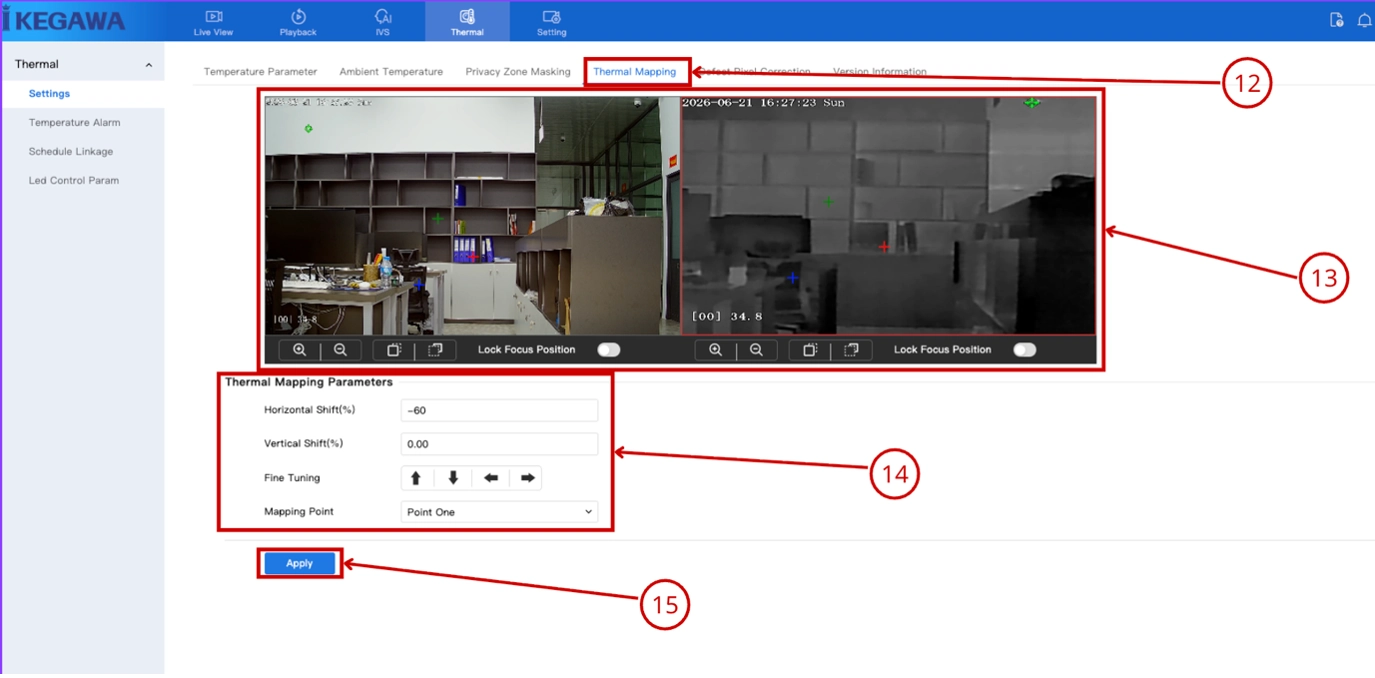Zoom in on the visible-light video

[299, 350]
